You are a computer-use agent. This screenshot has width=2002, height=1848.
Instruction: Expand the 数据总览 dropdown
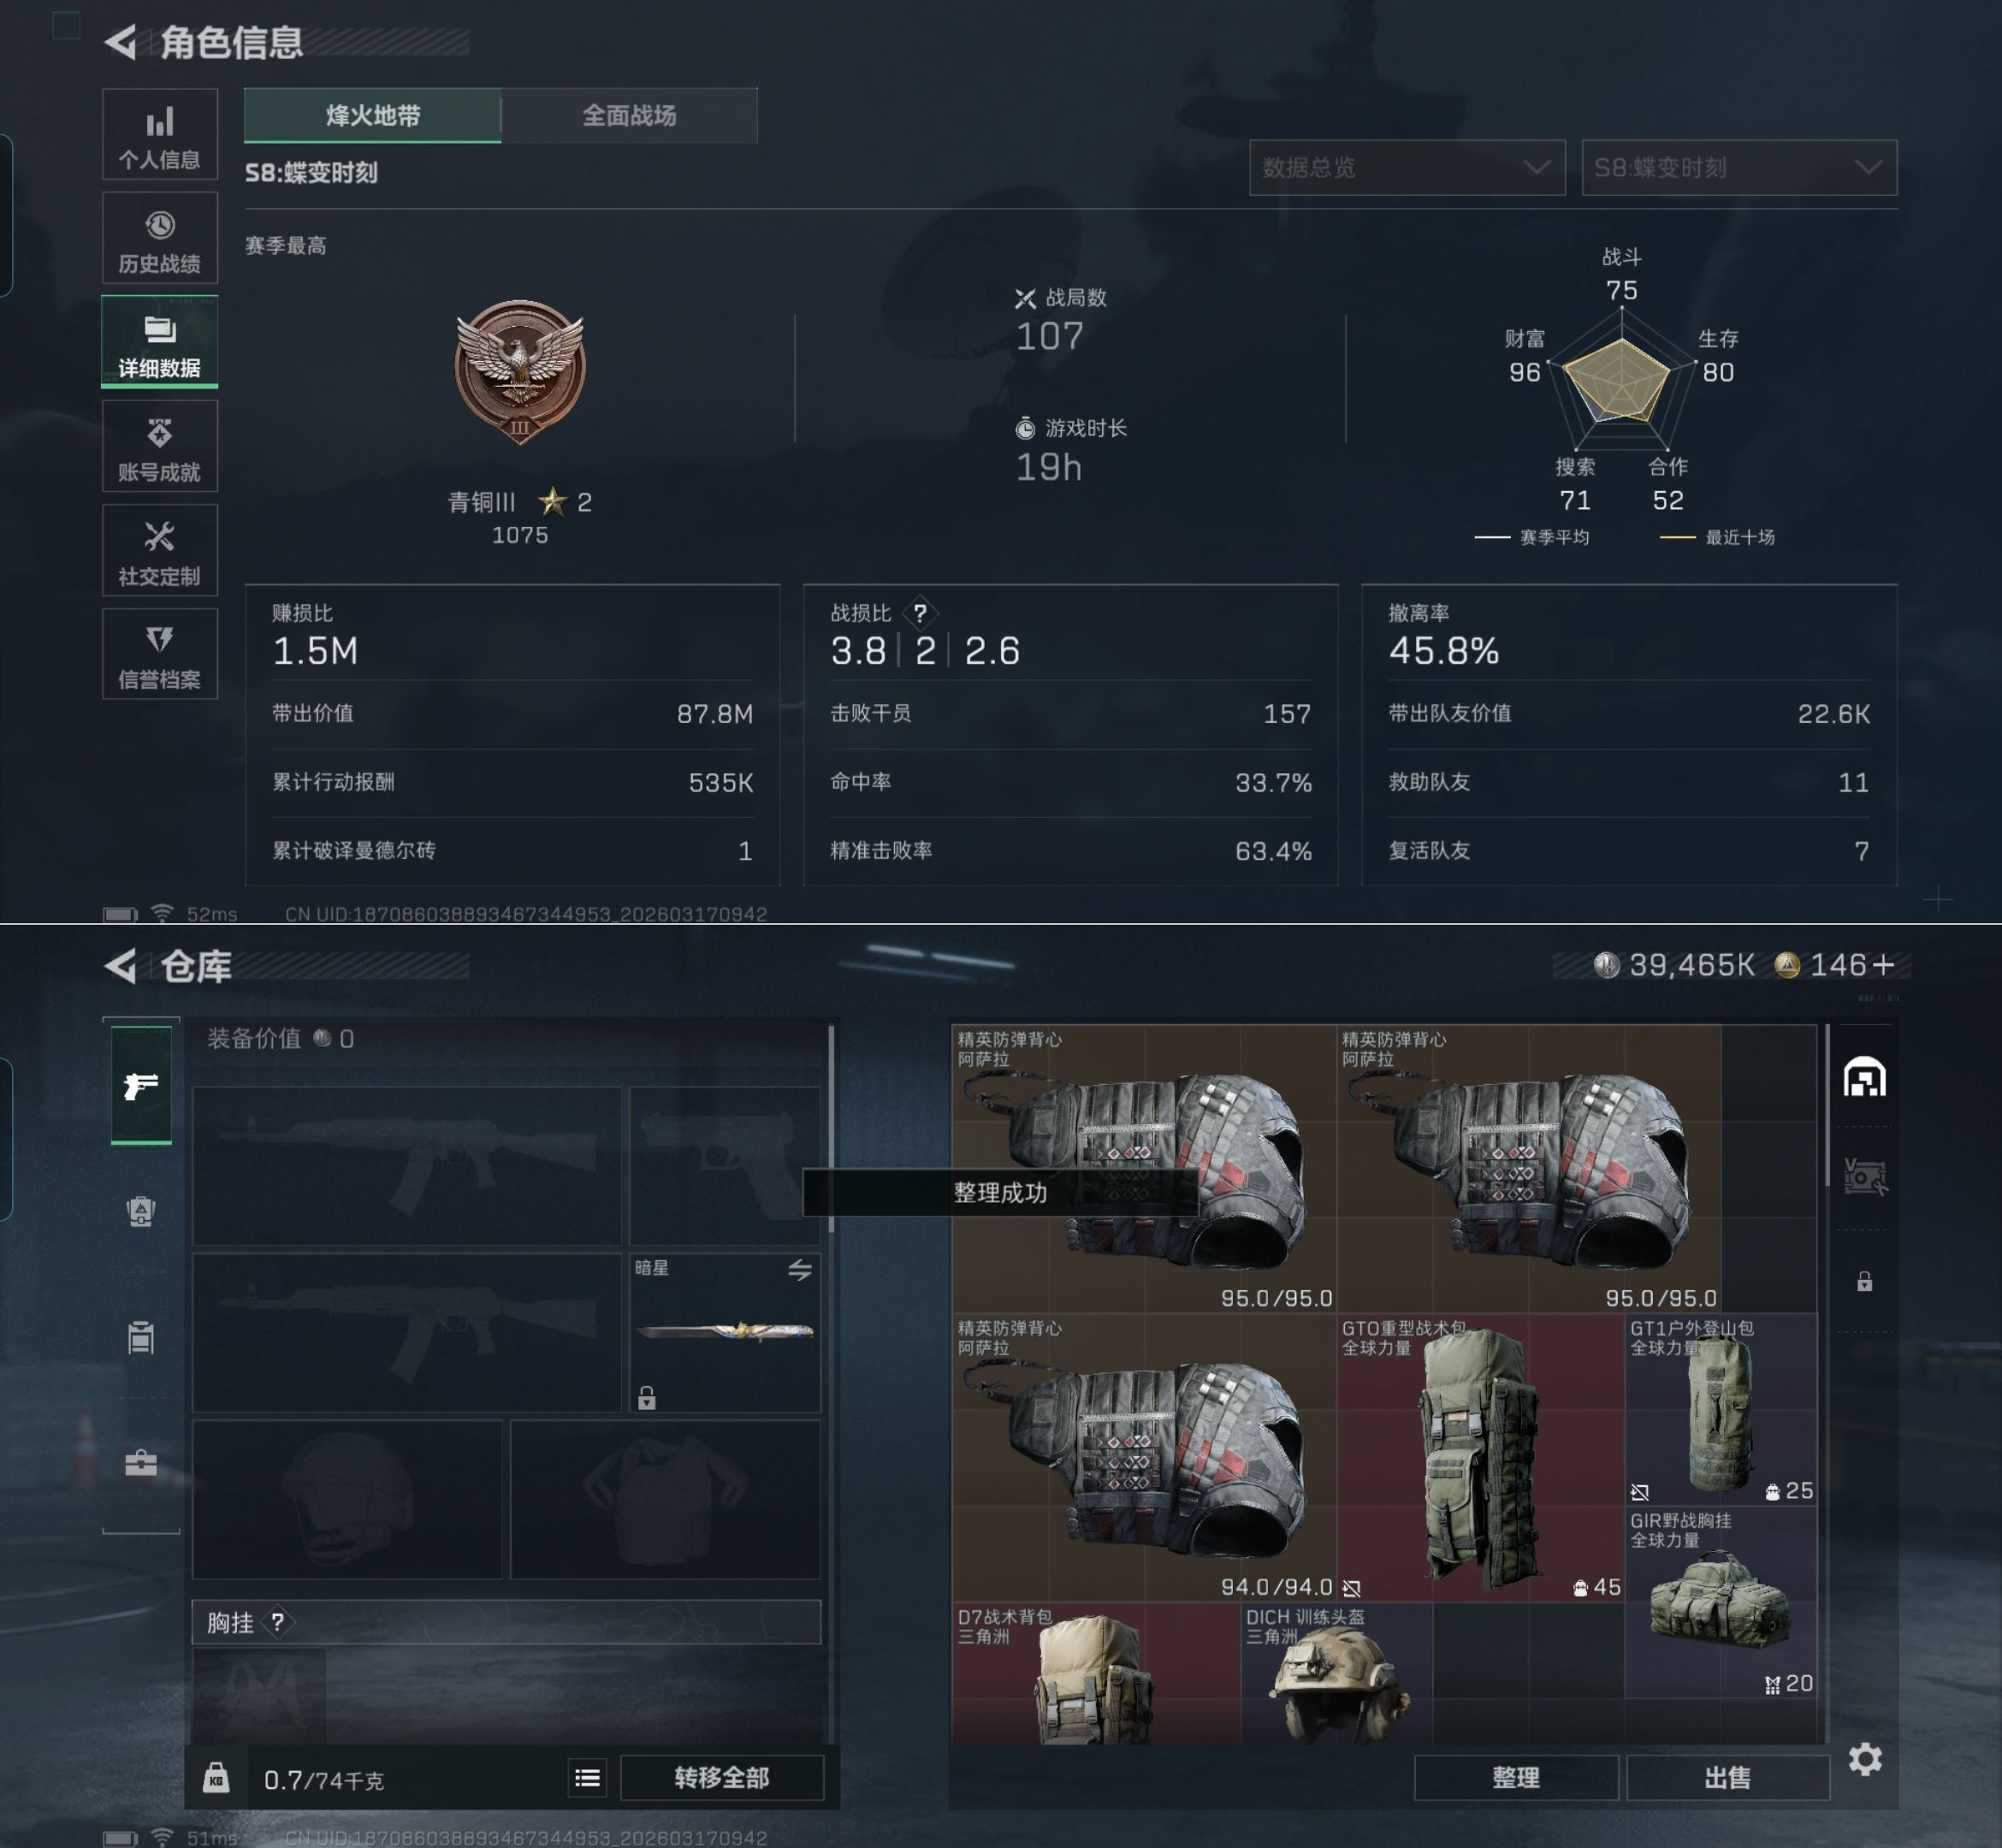1407,168
